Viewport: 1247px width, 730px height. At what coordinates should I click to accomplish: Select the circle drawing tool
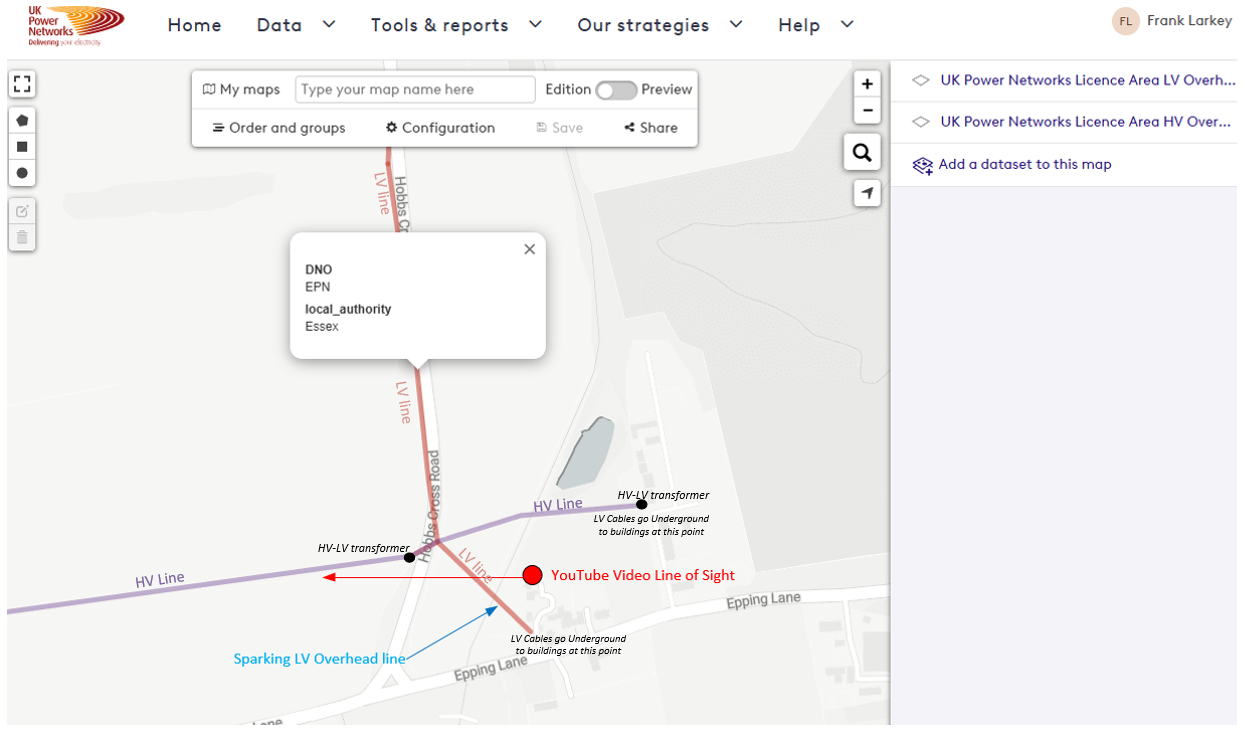[x=22, y=173]
